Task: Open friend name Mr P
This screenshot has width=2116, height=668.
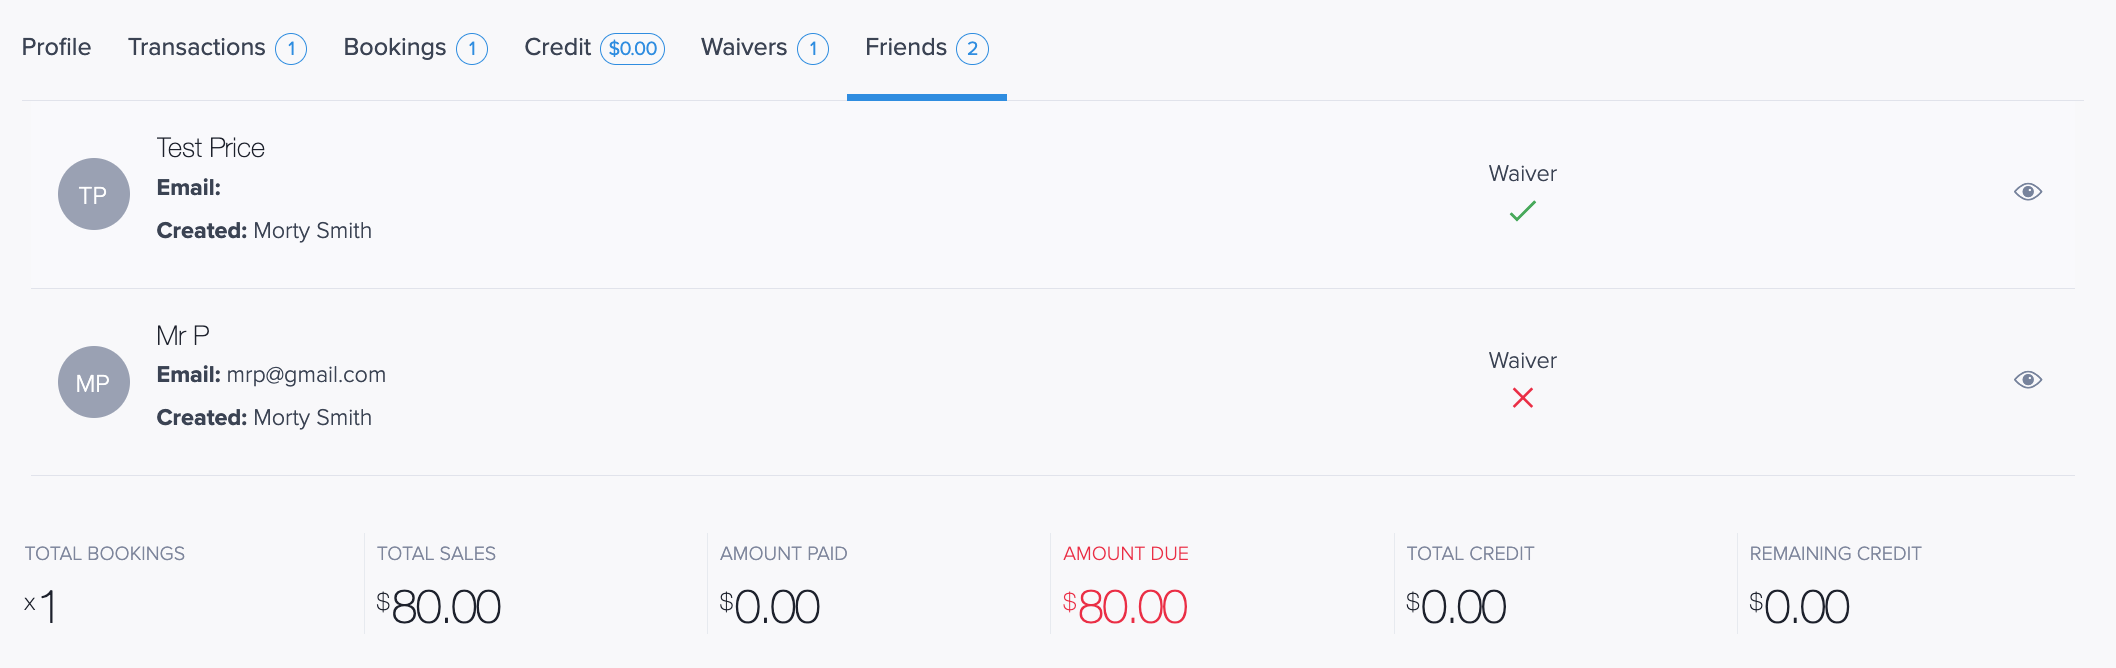Action: click(183, 335)
